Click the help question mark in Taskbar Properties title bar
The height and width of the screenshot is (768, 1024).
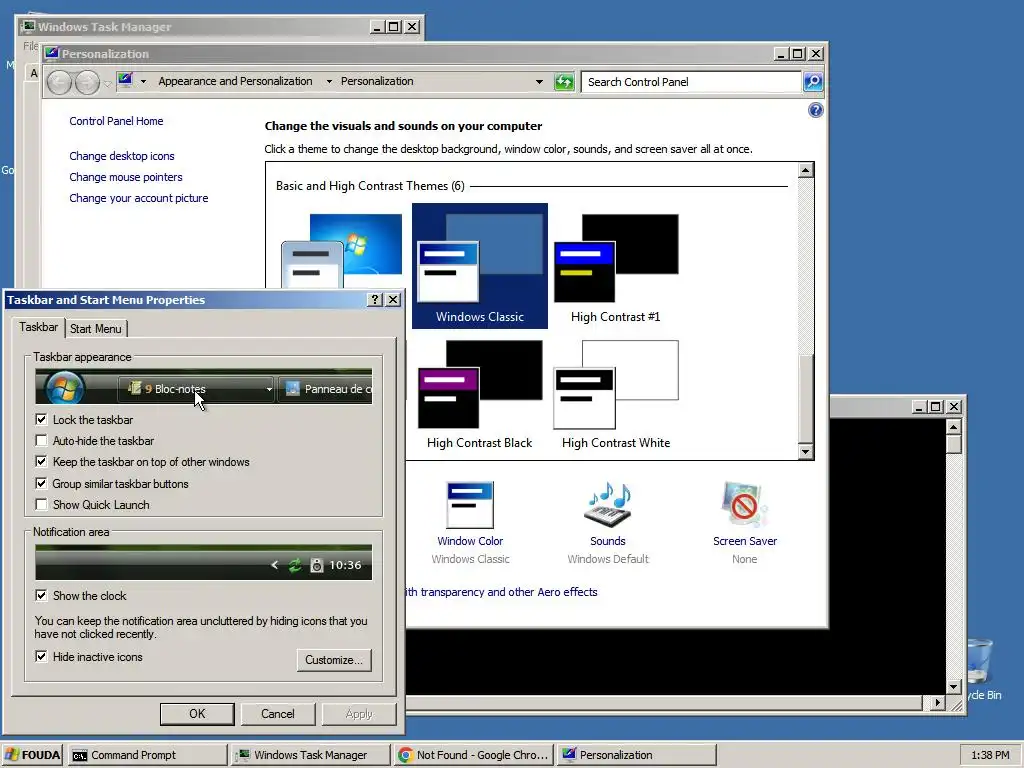click(374, 299)
